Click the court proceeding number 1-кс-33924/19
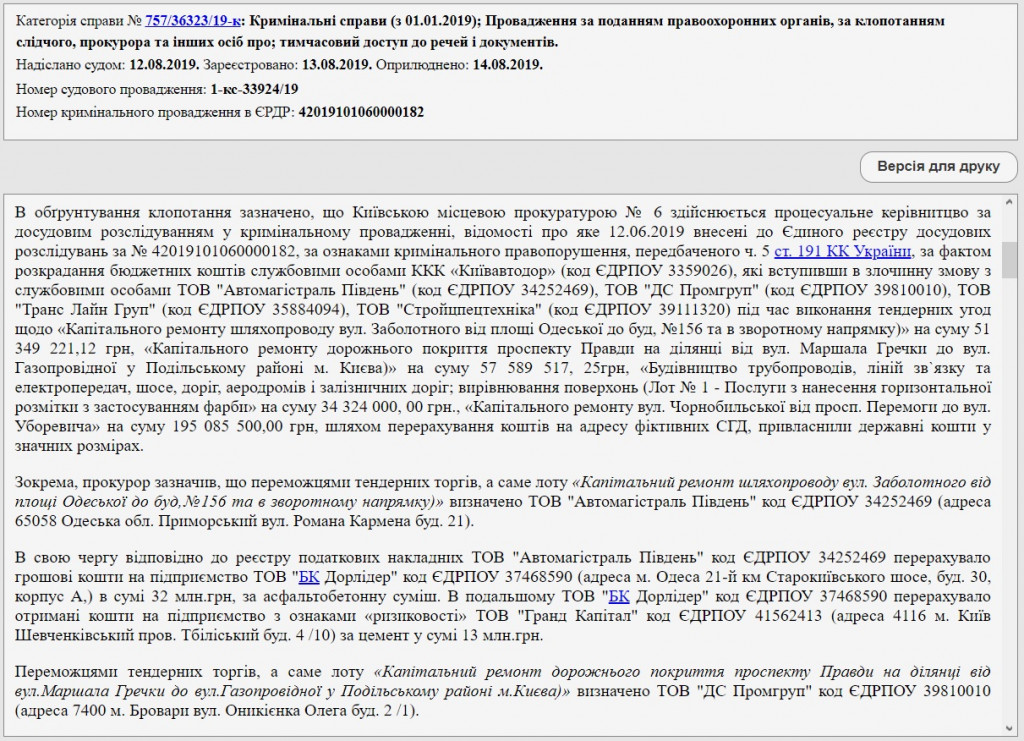Viewport: 1024px width, 741px height. coord(254,89)
